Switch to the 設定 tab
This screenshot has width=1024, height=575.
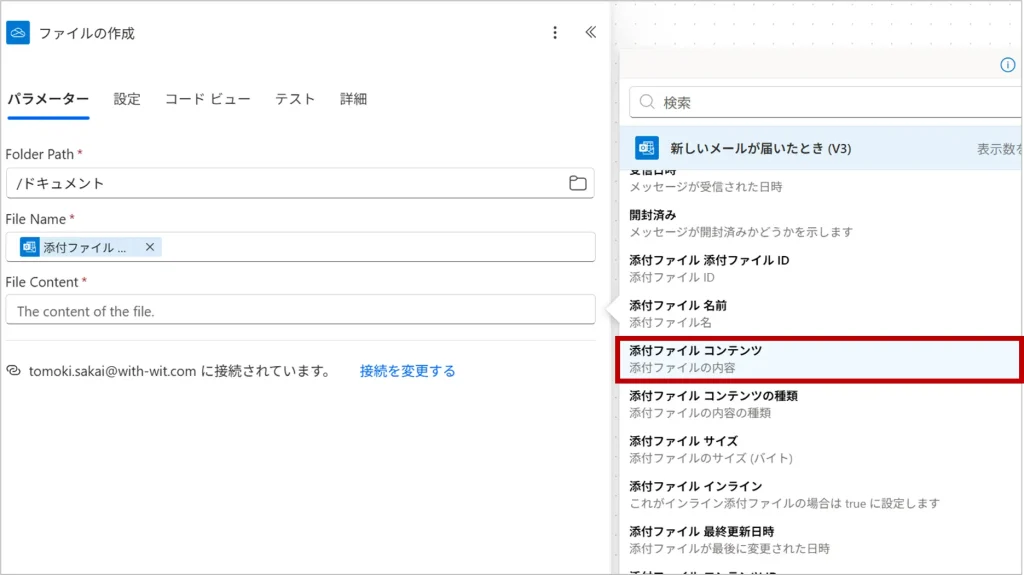tap(127, 99)
